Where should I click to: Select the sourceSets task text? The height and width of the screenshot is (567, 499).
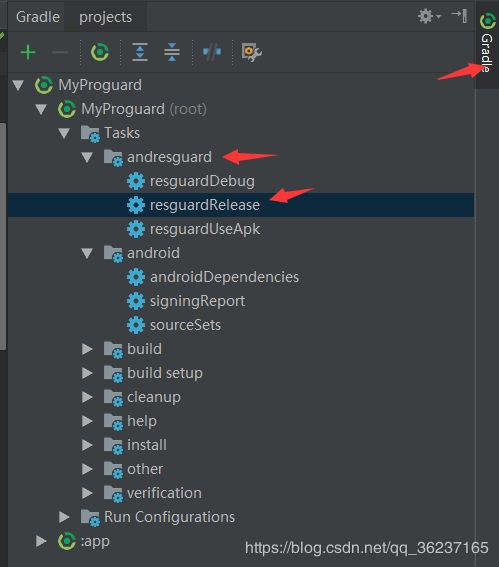(185, 325)
